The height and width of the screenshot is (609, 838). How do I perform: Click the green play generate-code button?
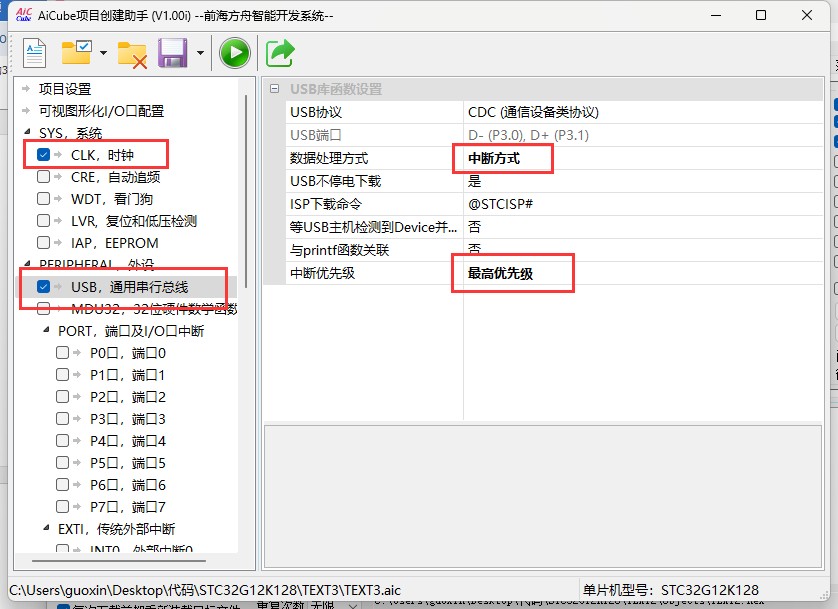tap(235, 53)
